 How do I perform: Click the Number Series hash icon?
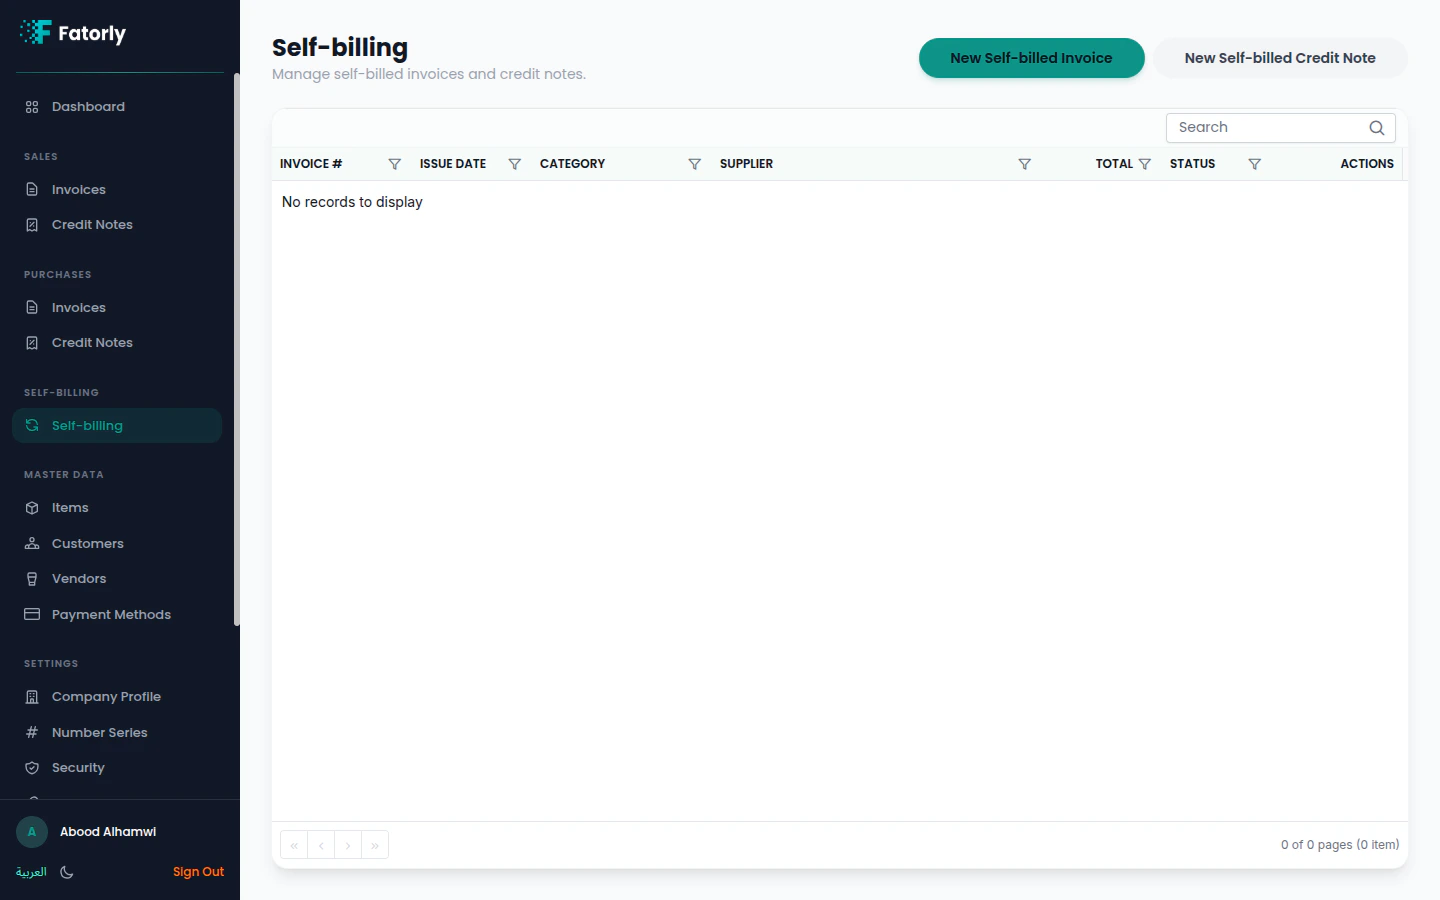(x=32, y=732)
